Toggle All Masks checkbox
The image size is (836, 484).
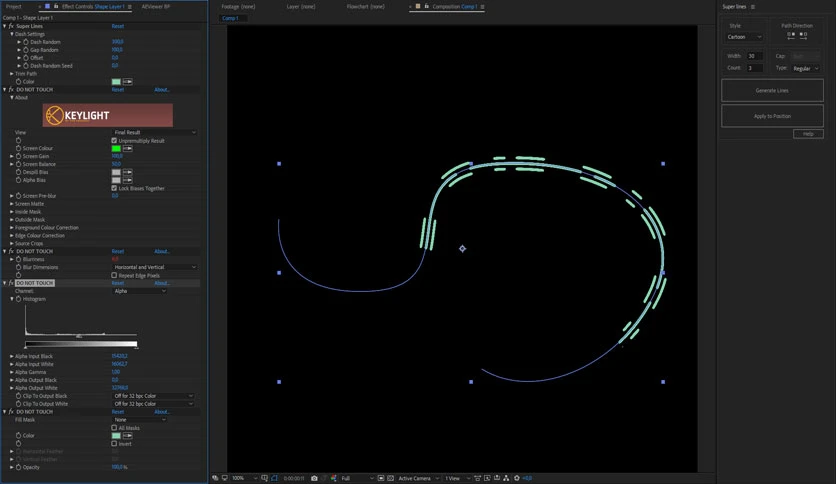coord(114,427)
